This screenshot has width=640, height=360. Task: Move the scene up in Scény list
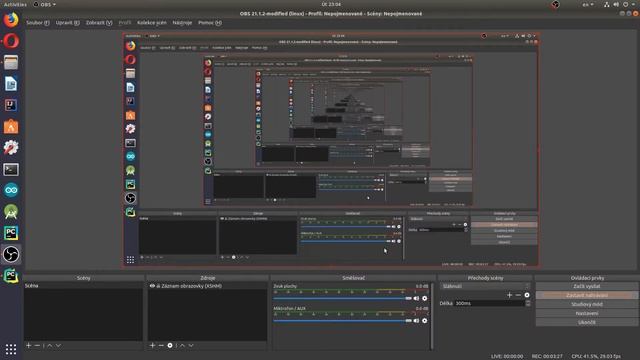pyautogui.click(x=50, y=345)
